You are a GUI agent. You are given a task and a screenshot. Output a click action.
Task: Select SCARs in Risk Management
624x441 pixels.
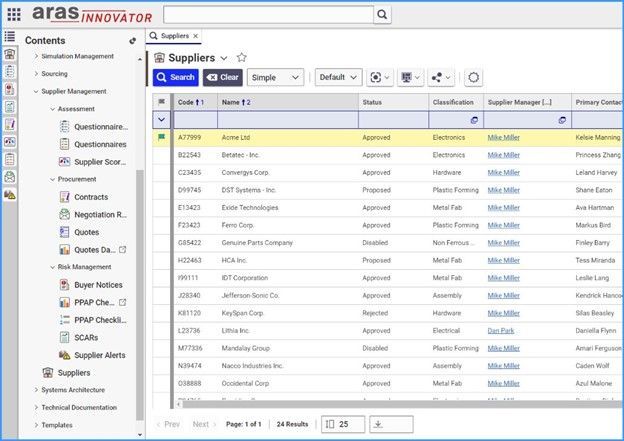click(x=86, y=338)
